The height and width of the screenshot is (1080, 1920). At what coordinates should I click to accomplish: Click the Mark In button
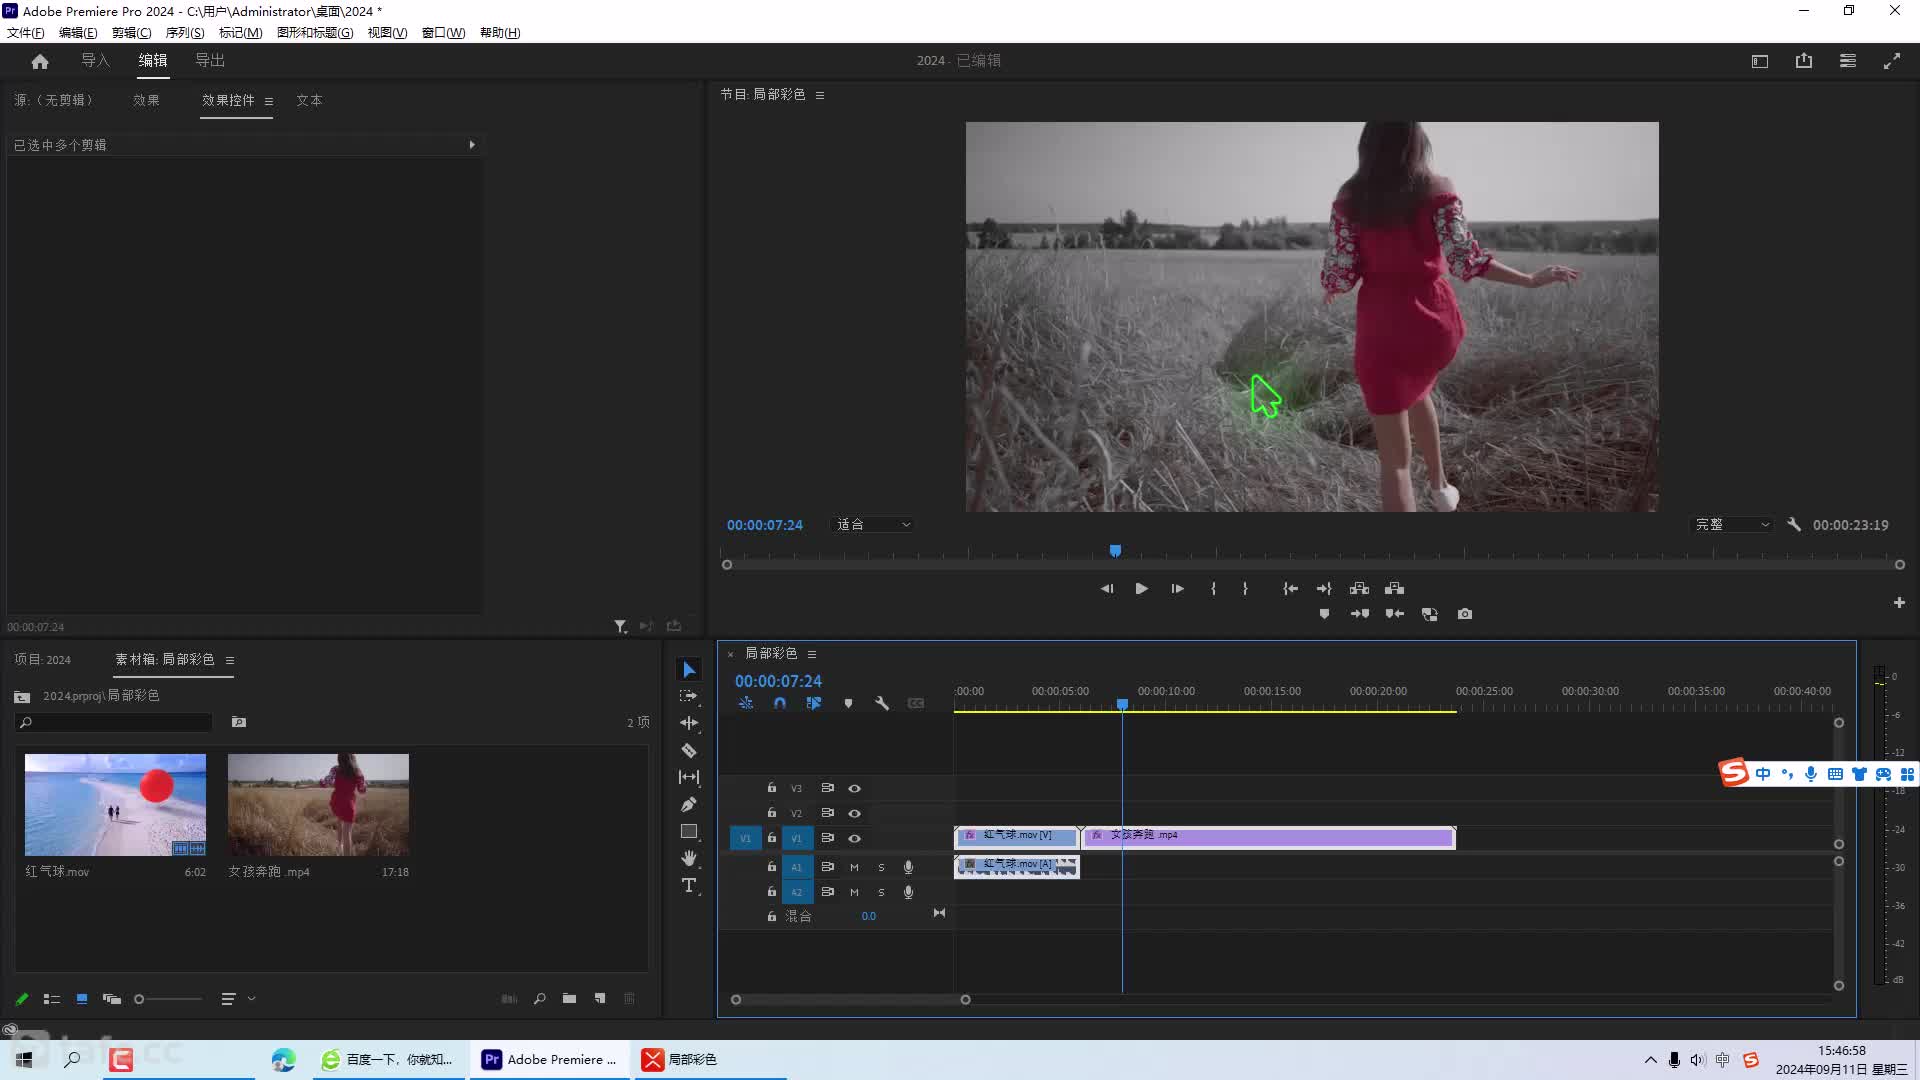[x=1213, y=588]
